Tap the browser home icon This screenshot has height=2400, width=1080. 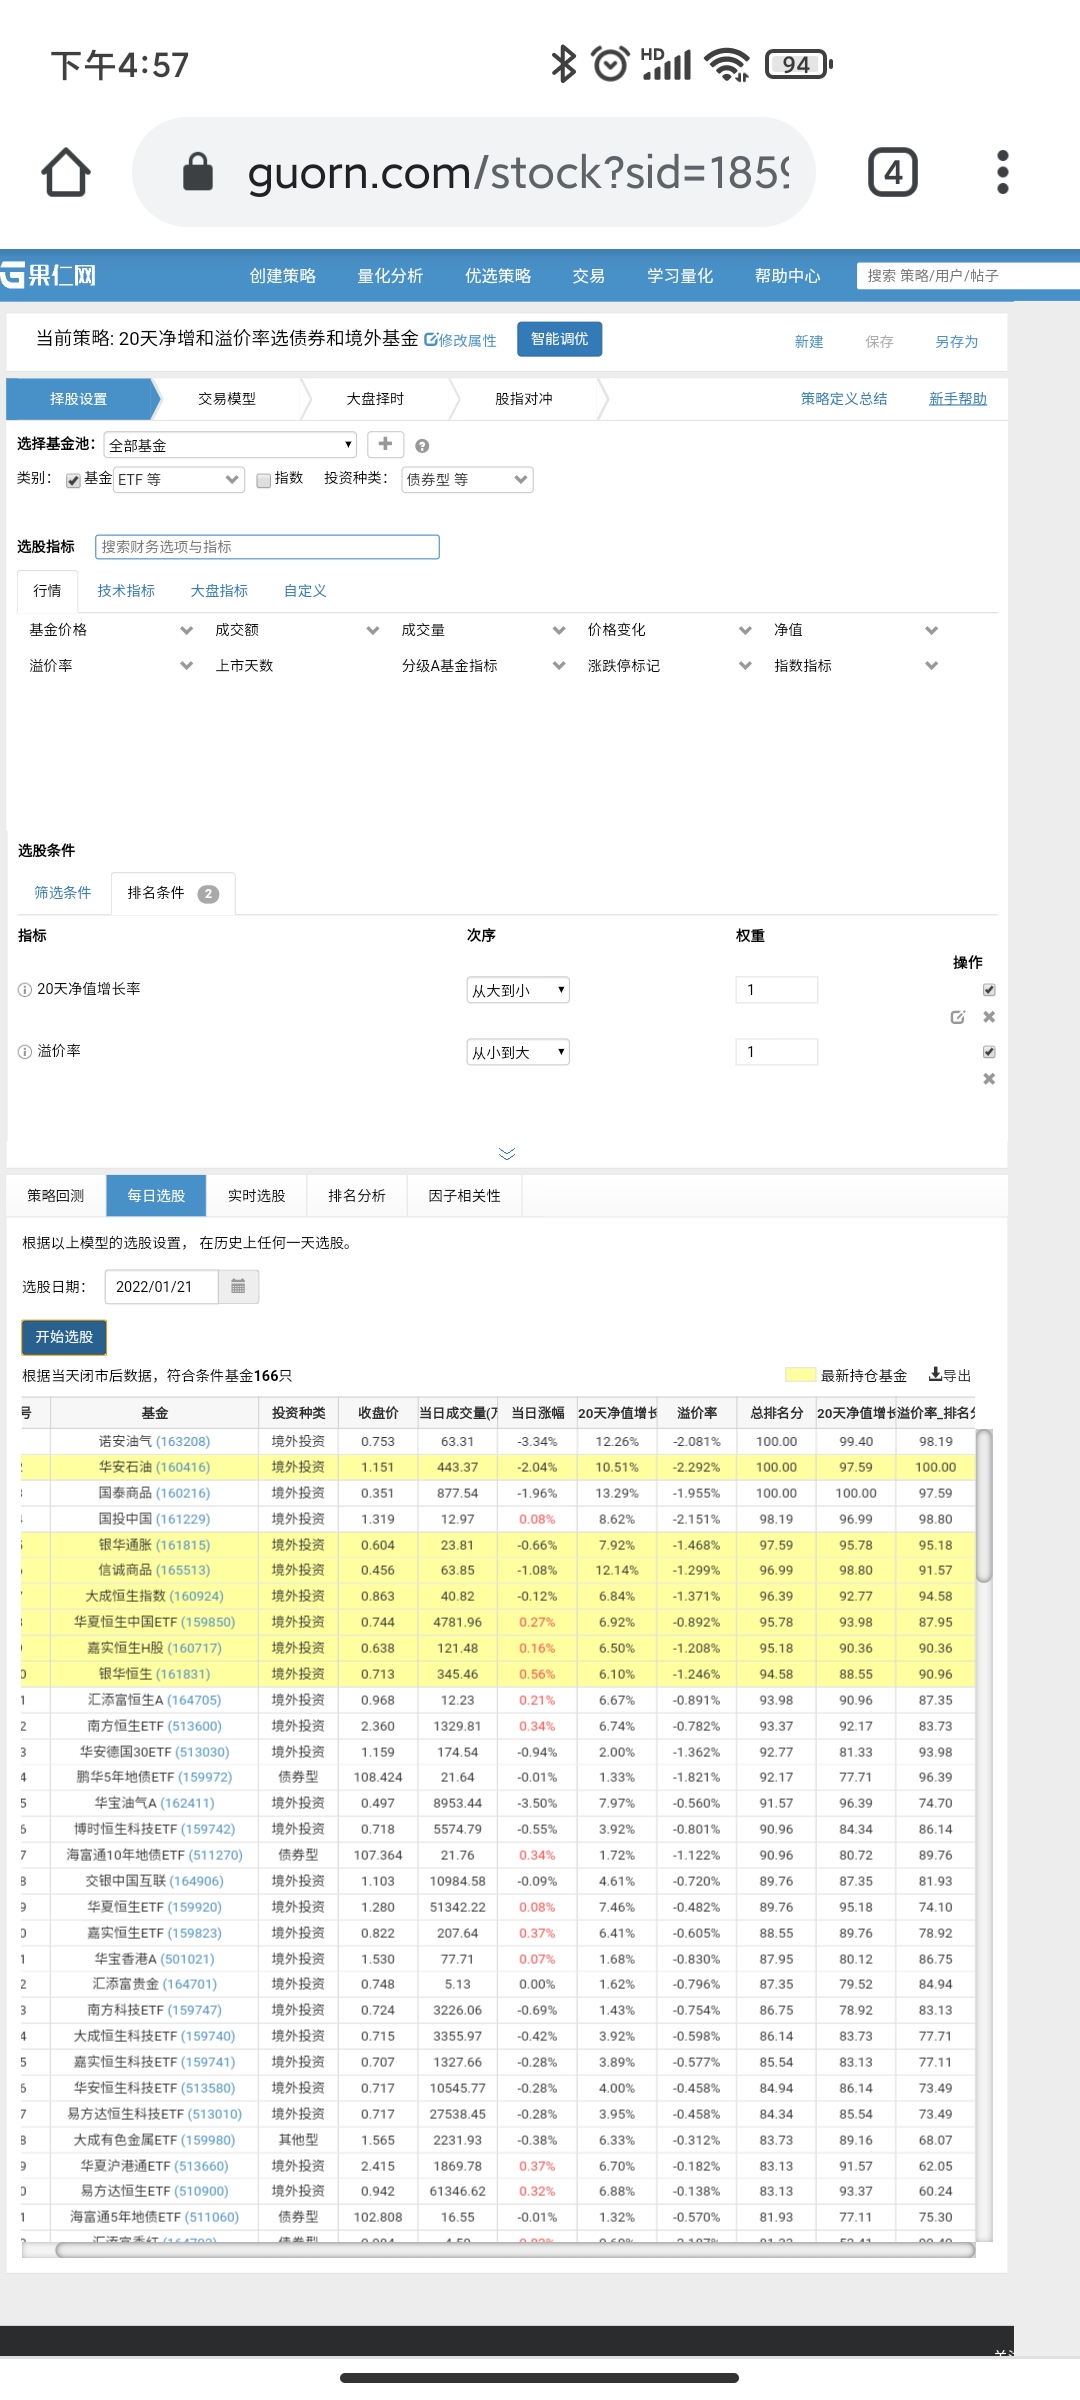66,172
